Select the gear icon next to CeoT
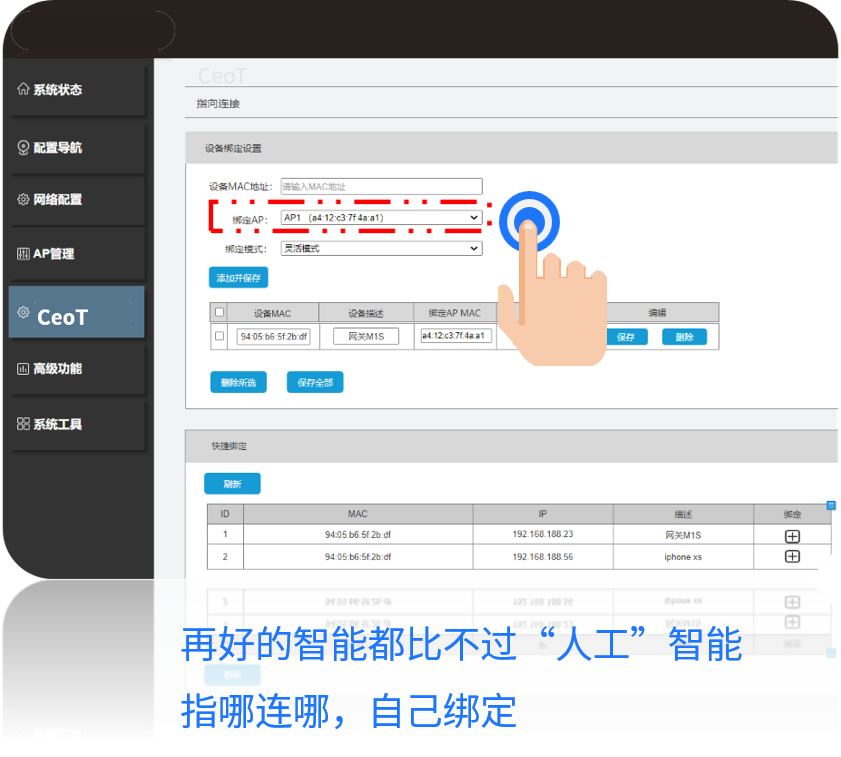Viewport: 841px width, 757px height. pos(24,311)
